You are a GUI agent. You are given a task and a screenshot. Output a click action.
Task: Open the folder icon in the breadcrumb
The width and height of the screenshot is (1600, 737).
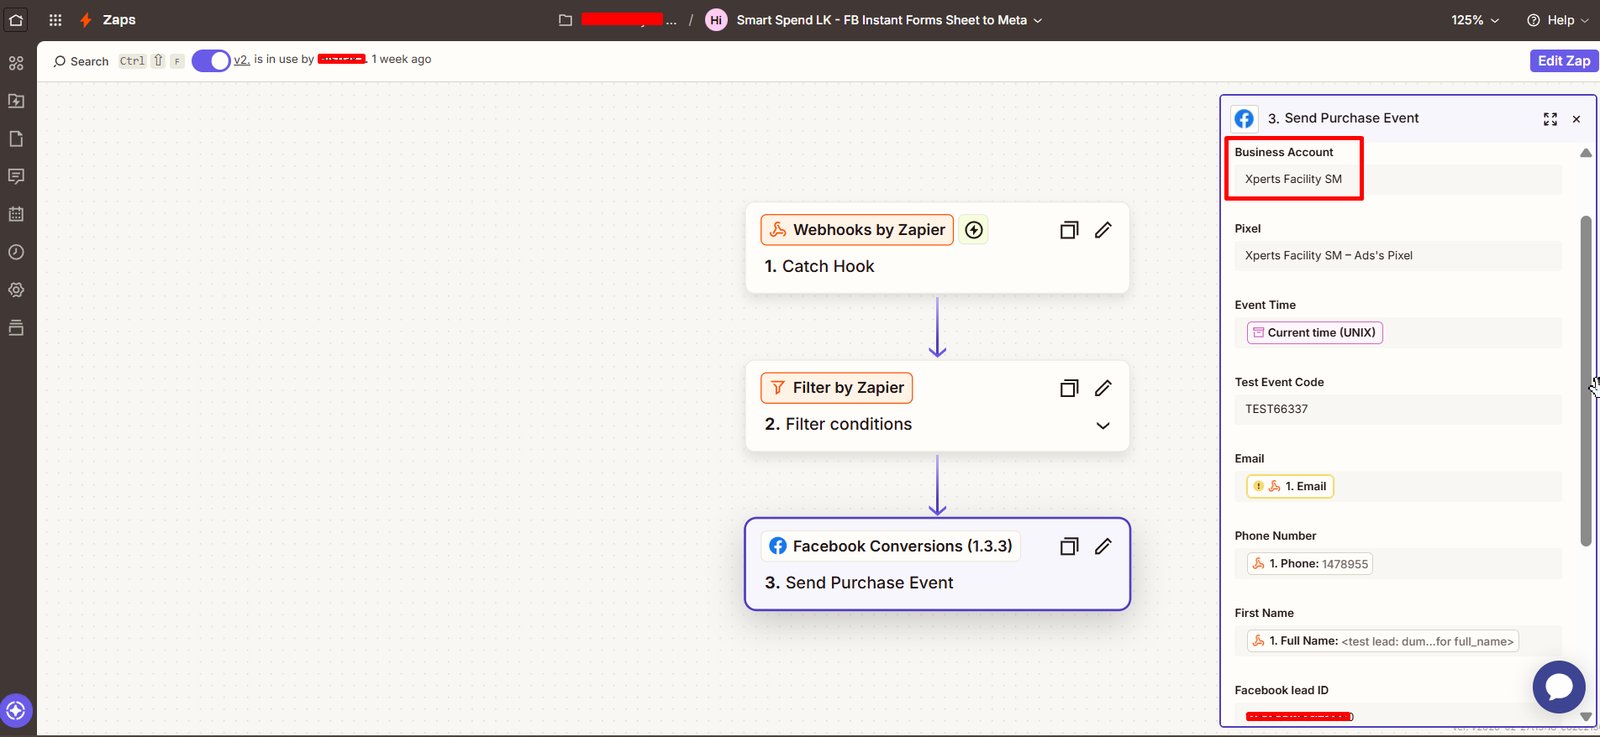tap(565, 20)
